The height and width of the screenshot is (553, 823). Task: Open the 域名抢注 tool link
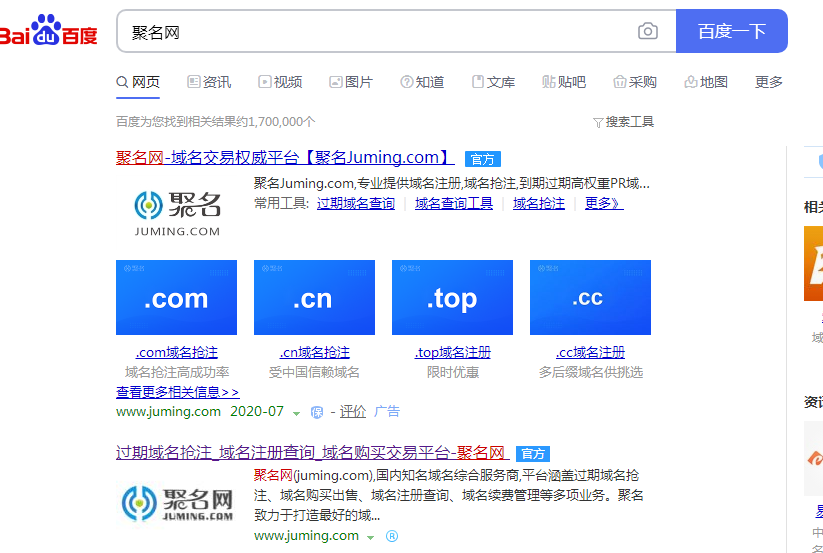(x=539, y=204)
